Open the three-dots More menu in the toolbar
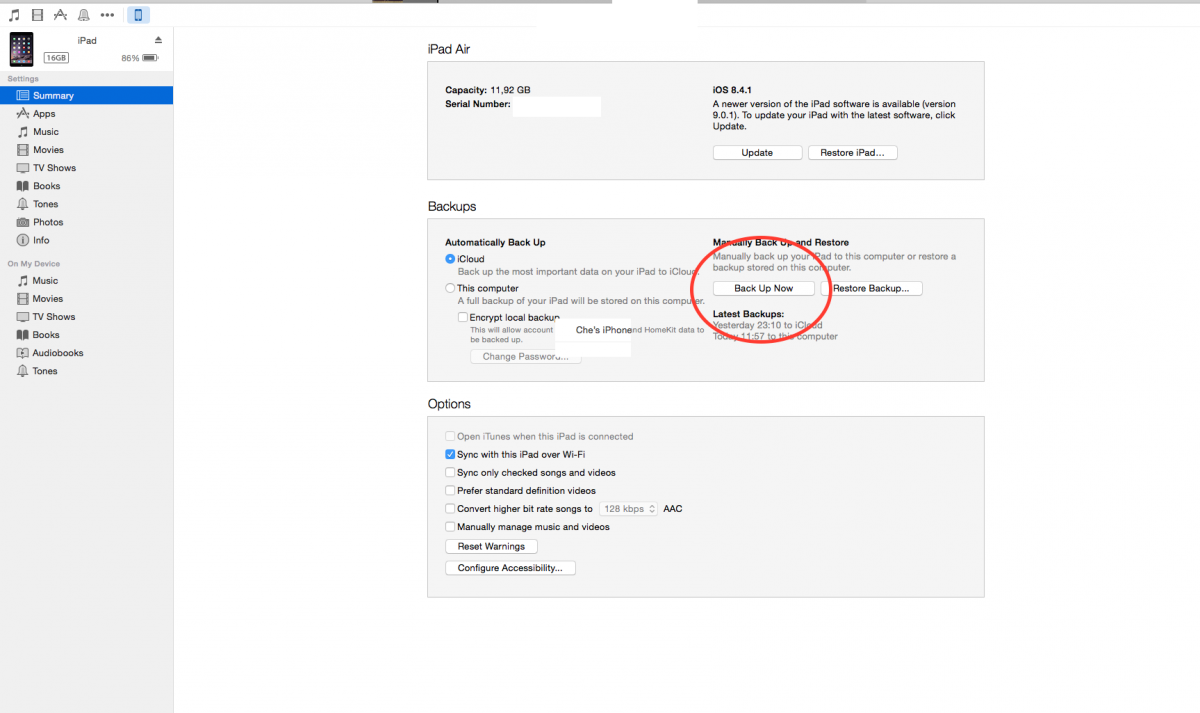Viewport: 1200px width, 713px height. pos(108,15)
